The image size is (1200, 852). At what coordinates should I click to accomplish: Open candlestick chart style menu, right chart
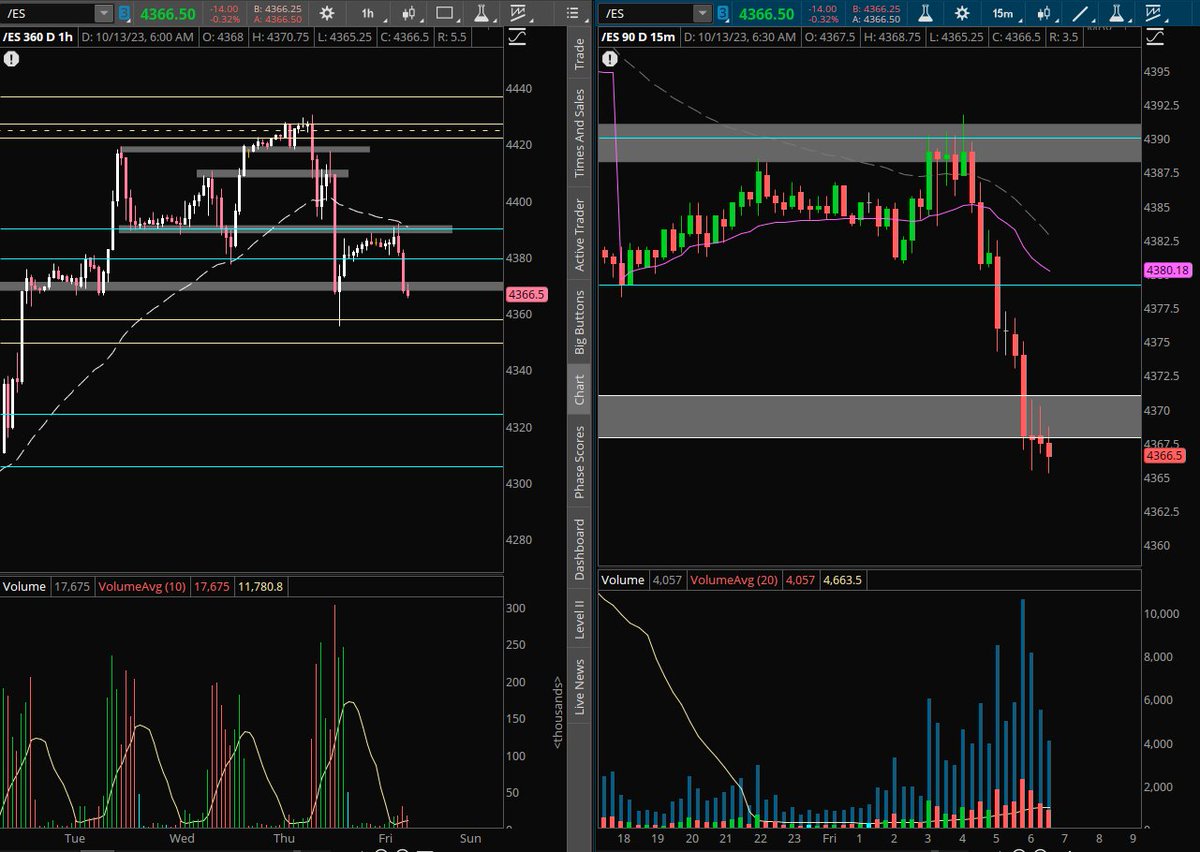[x=1044, y=13]
